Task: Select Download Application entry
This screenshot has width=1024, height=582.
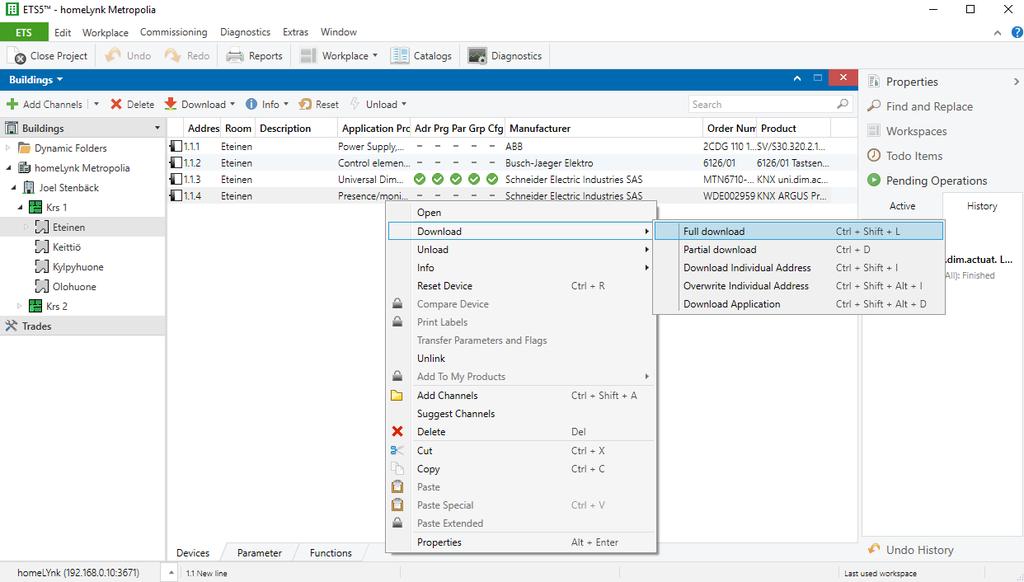Action: coord(799,304)
